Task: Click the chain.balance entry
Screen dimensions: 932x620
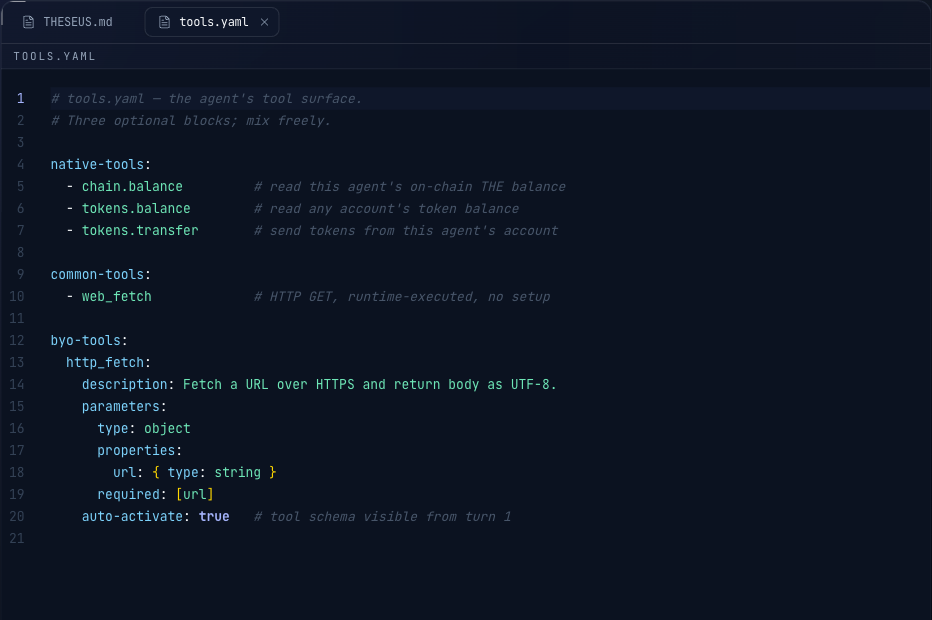Action: (x=132, y=186)
